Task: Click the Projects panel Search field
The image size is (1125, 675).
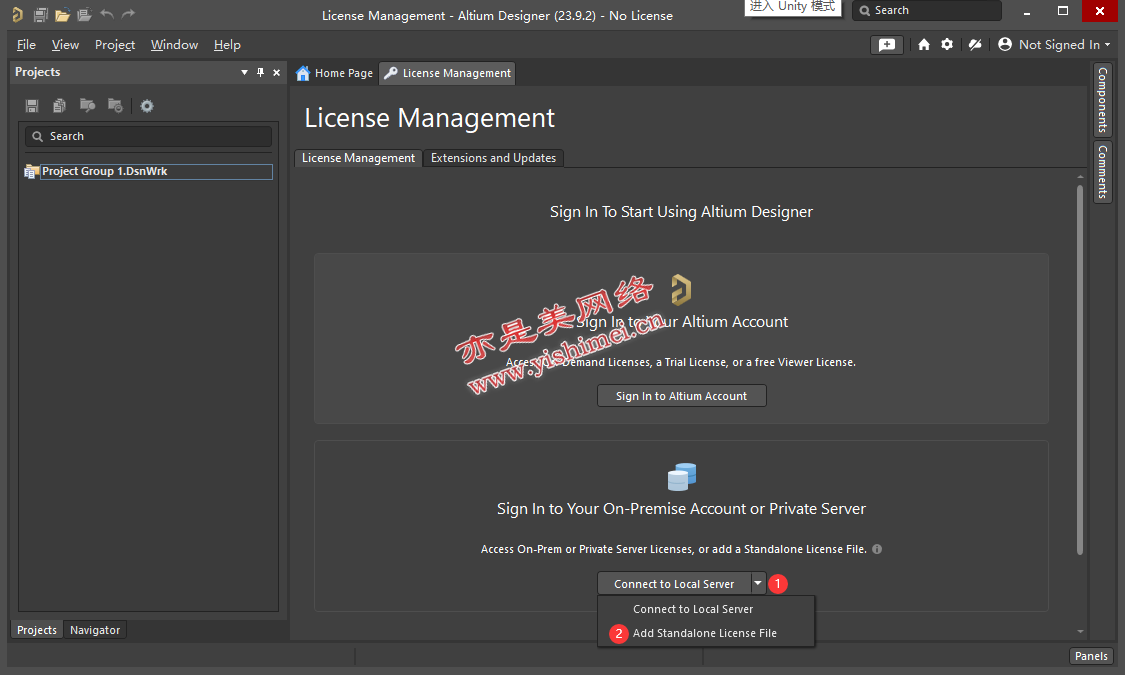Action: (x=149, y=136)
